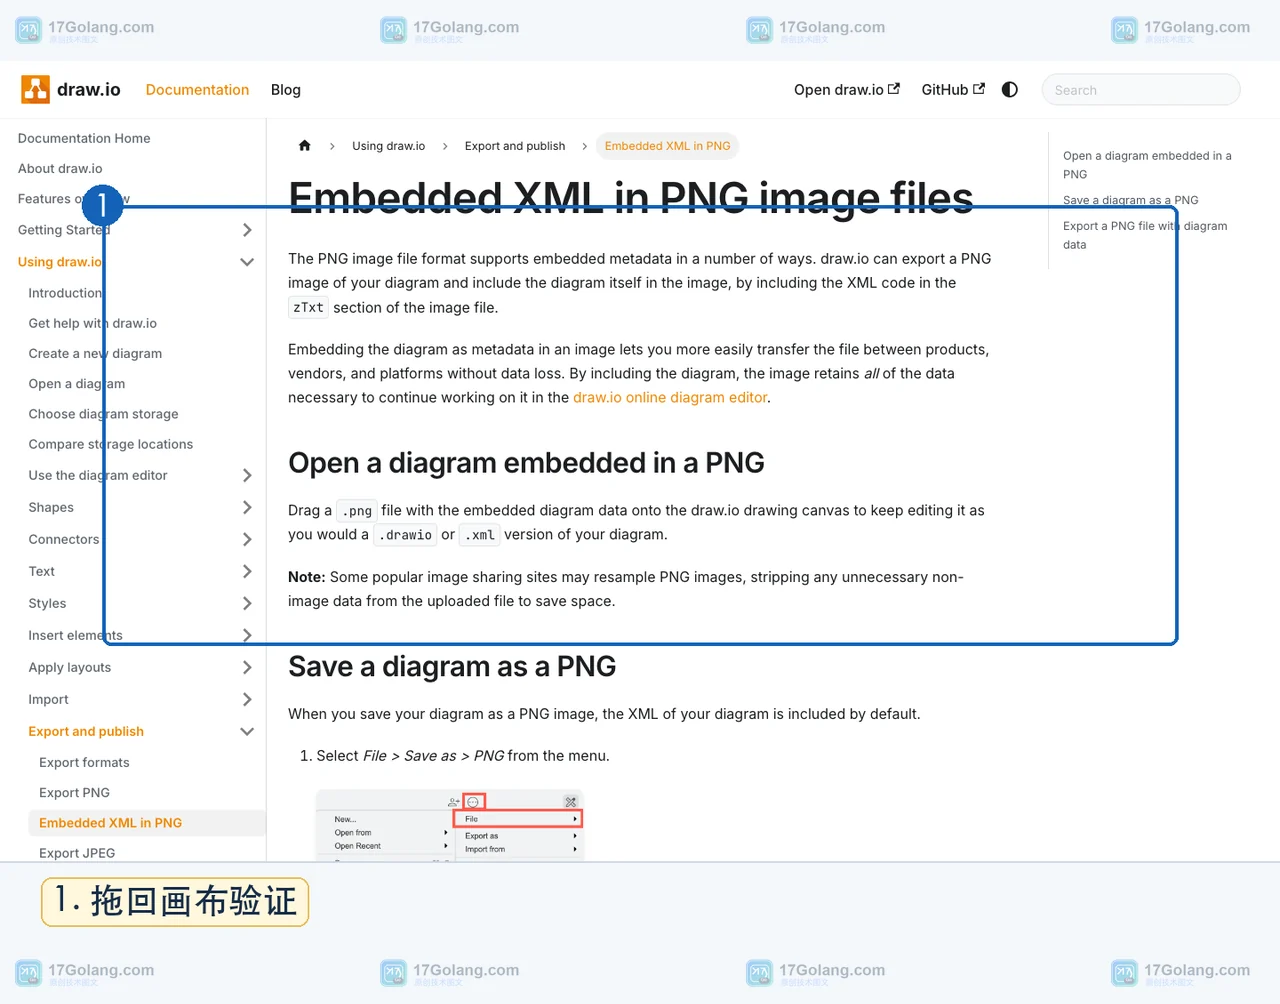Open Export formats sidebar page
Screen dimensions: 1280x1004
pyautogui.click(x=84, y=762)
